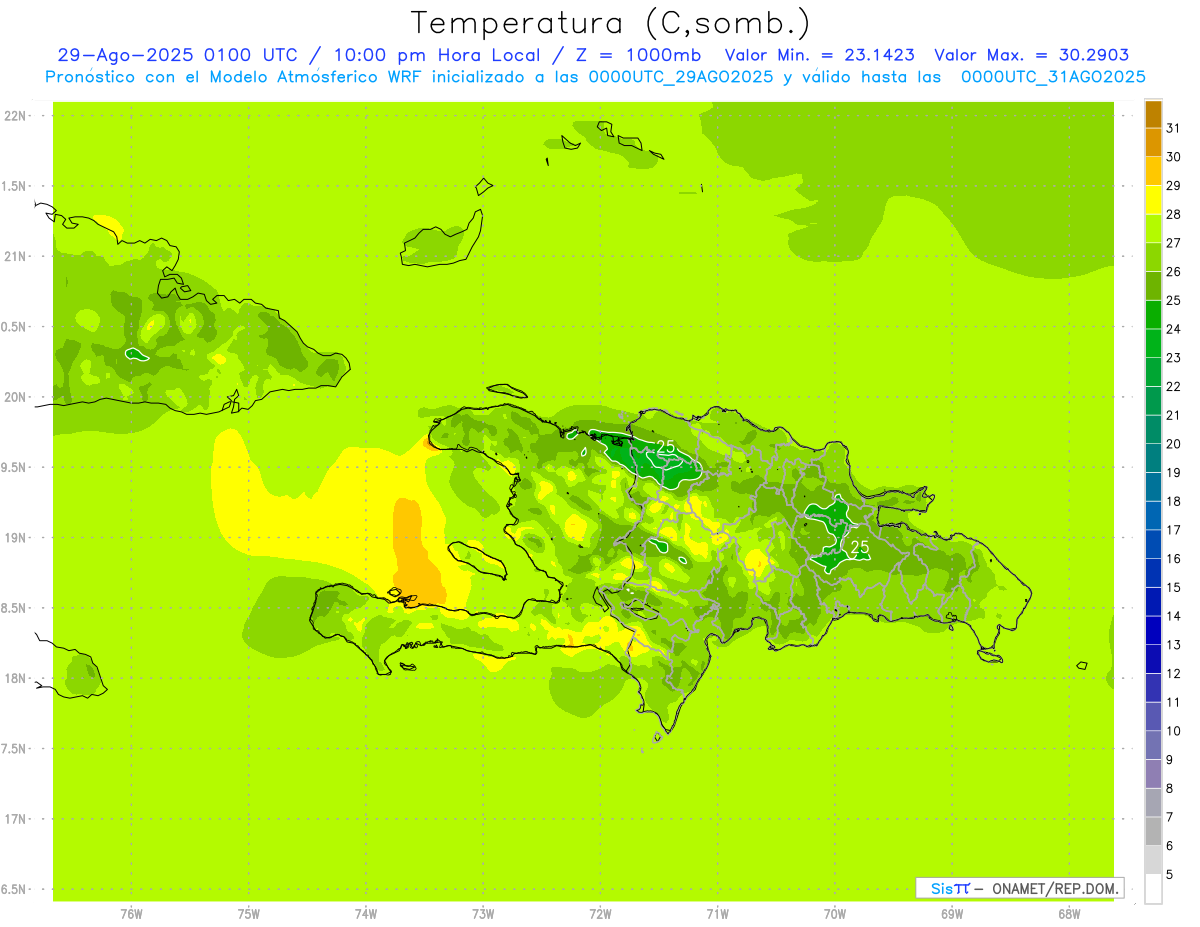Click the "Valor Max. = 30.2903" text

[1032, 55]
